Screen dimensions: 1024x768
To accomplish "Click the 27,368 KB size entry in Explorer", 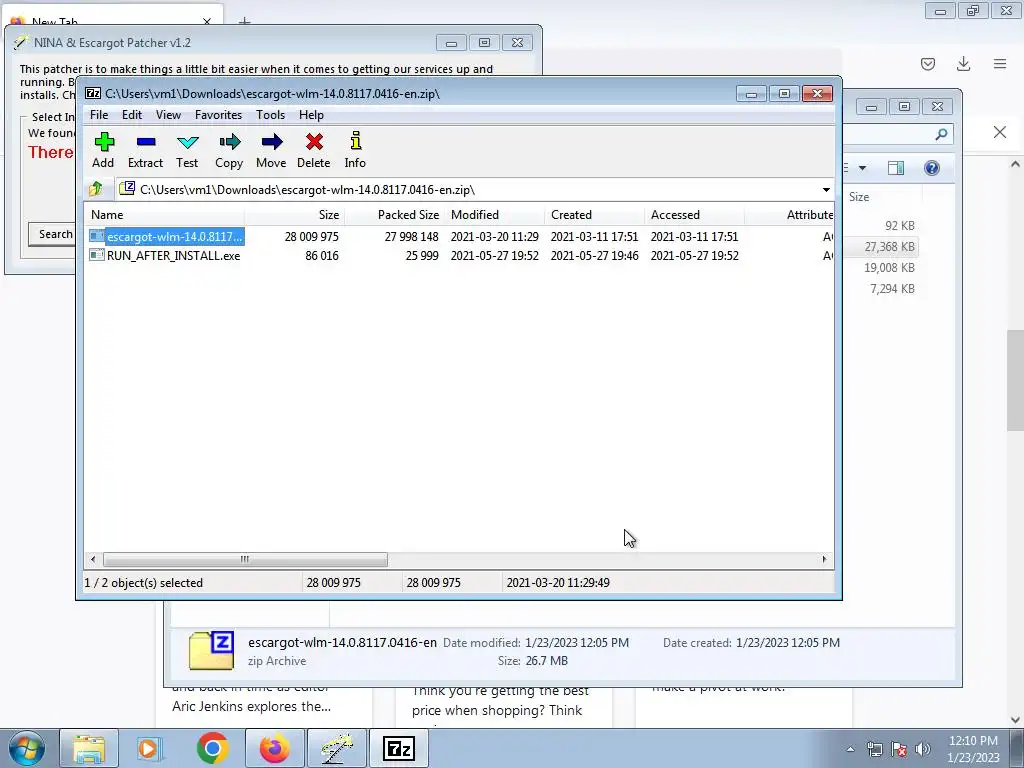I will pyautogui.click(x=889, y=247).
